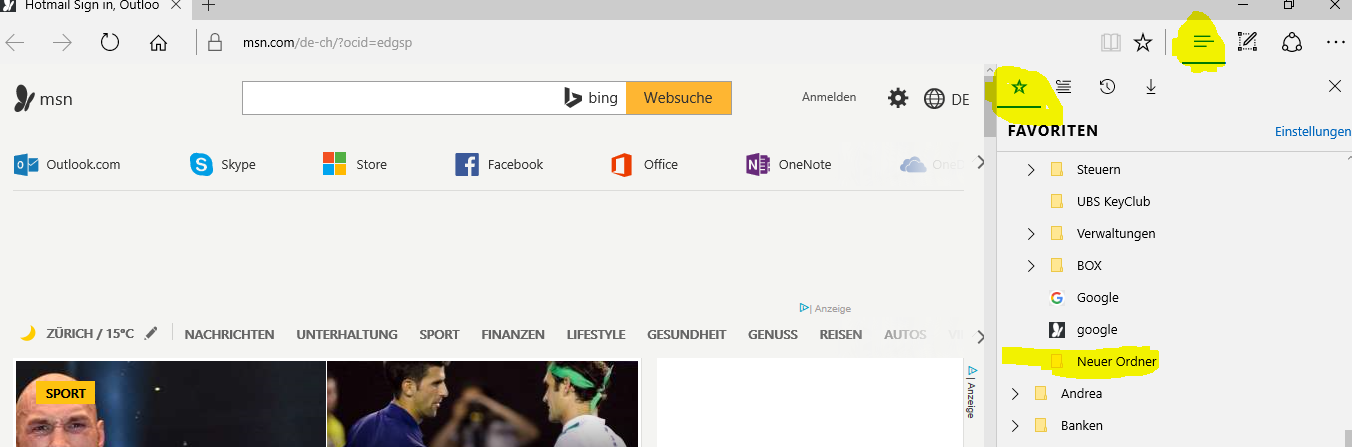Viewport: 1352px width, 447px height.
Task: Expand the Andrea folder
Action: [1015, 394]
